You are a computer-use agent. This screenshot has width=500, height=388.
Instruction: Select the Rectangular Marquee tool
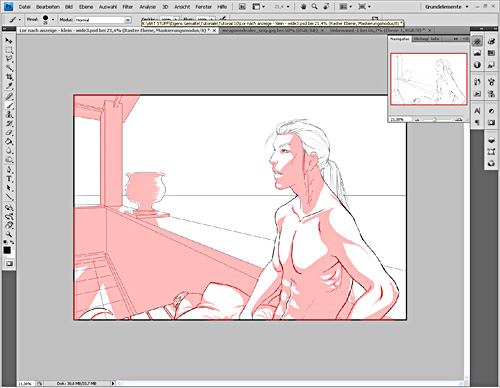(x=9, y=50)
